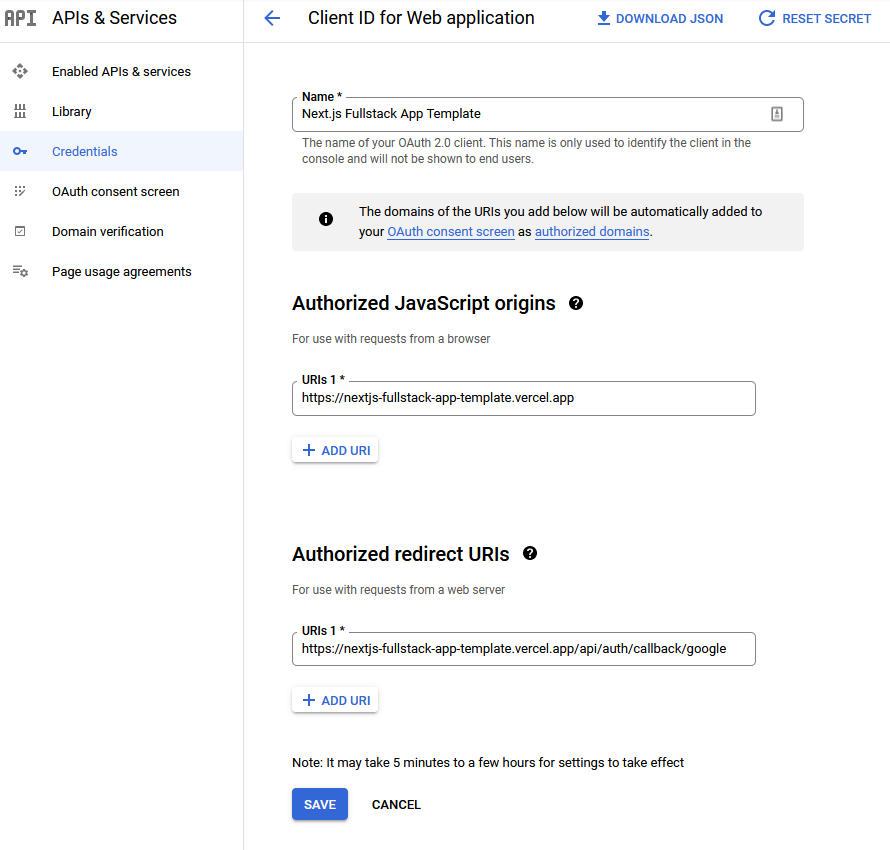
Task: Click the OAuth 2.0 client name description
Action: pos(526,151)
